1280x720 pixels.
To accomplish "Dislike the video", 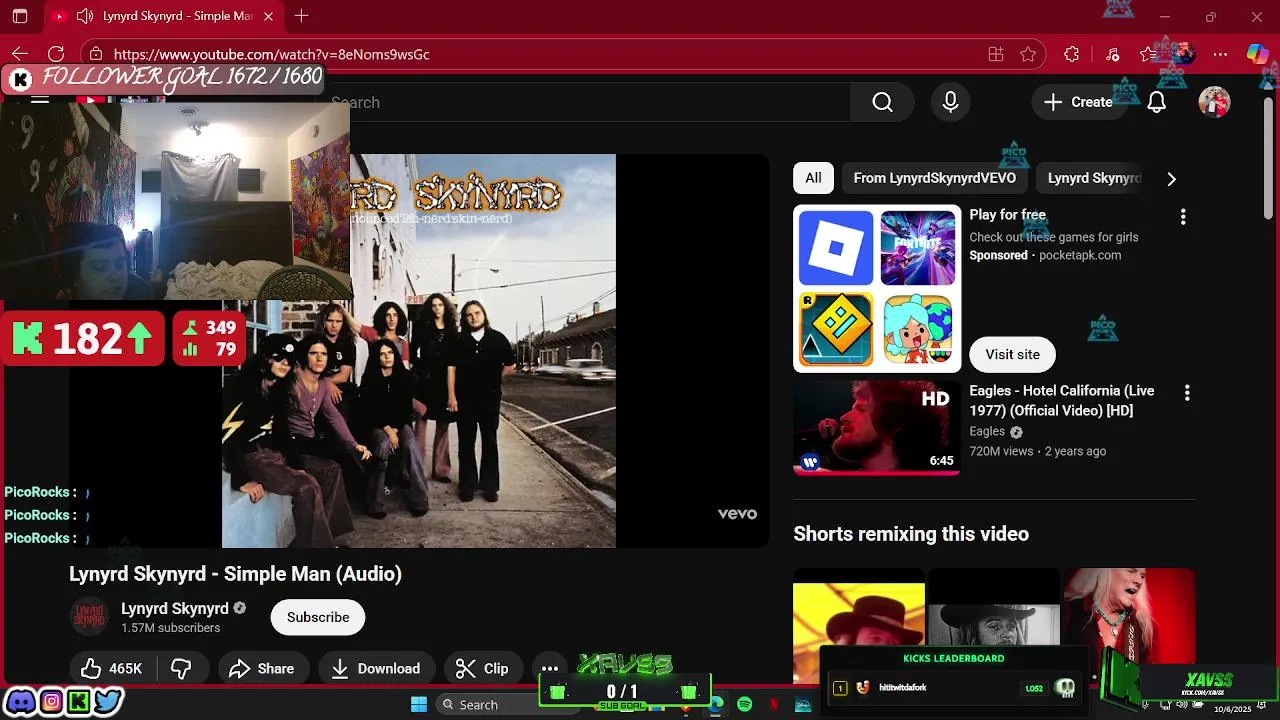I will coord(181,669).
